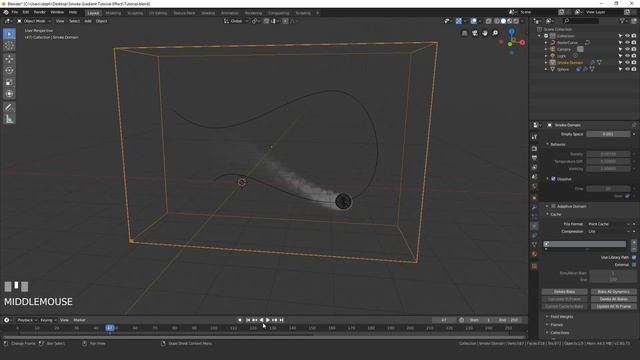Open the File menu
The width and height of the screenshot is (640, 360).
tap(15, 12)
